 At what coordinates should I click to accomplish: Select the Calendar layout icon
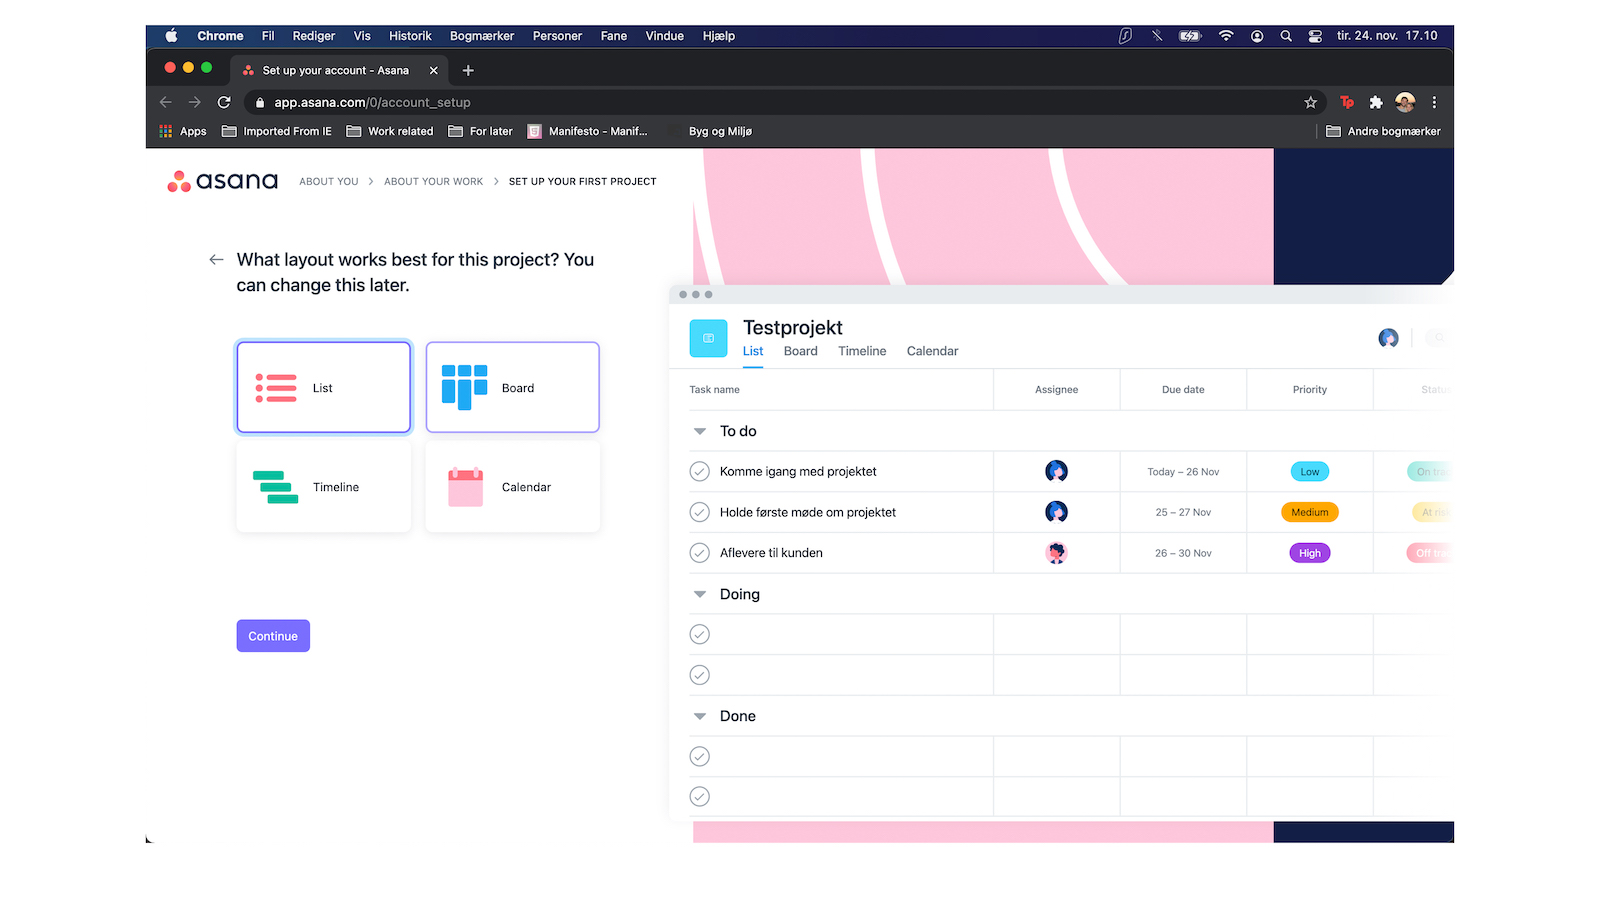point(465,487)
